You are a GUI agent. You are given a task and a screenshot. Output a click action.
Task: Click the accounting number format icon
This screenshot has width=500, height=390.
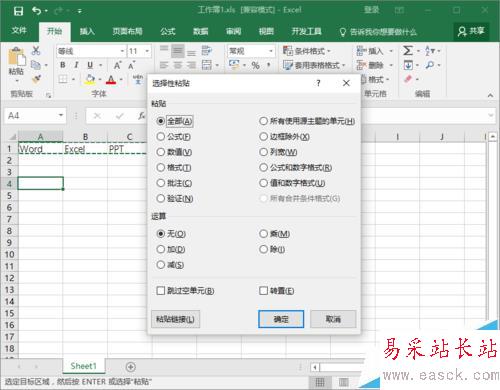[x=234, y=65]
